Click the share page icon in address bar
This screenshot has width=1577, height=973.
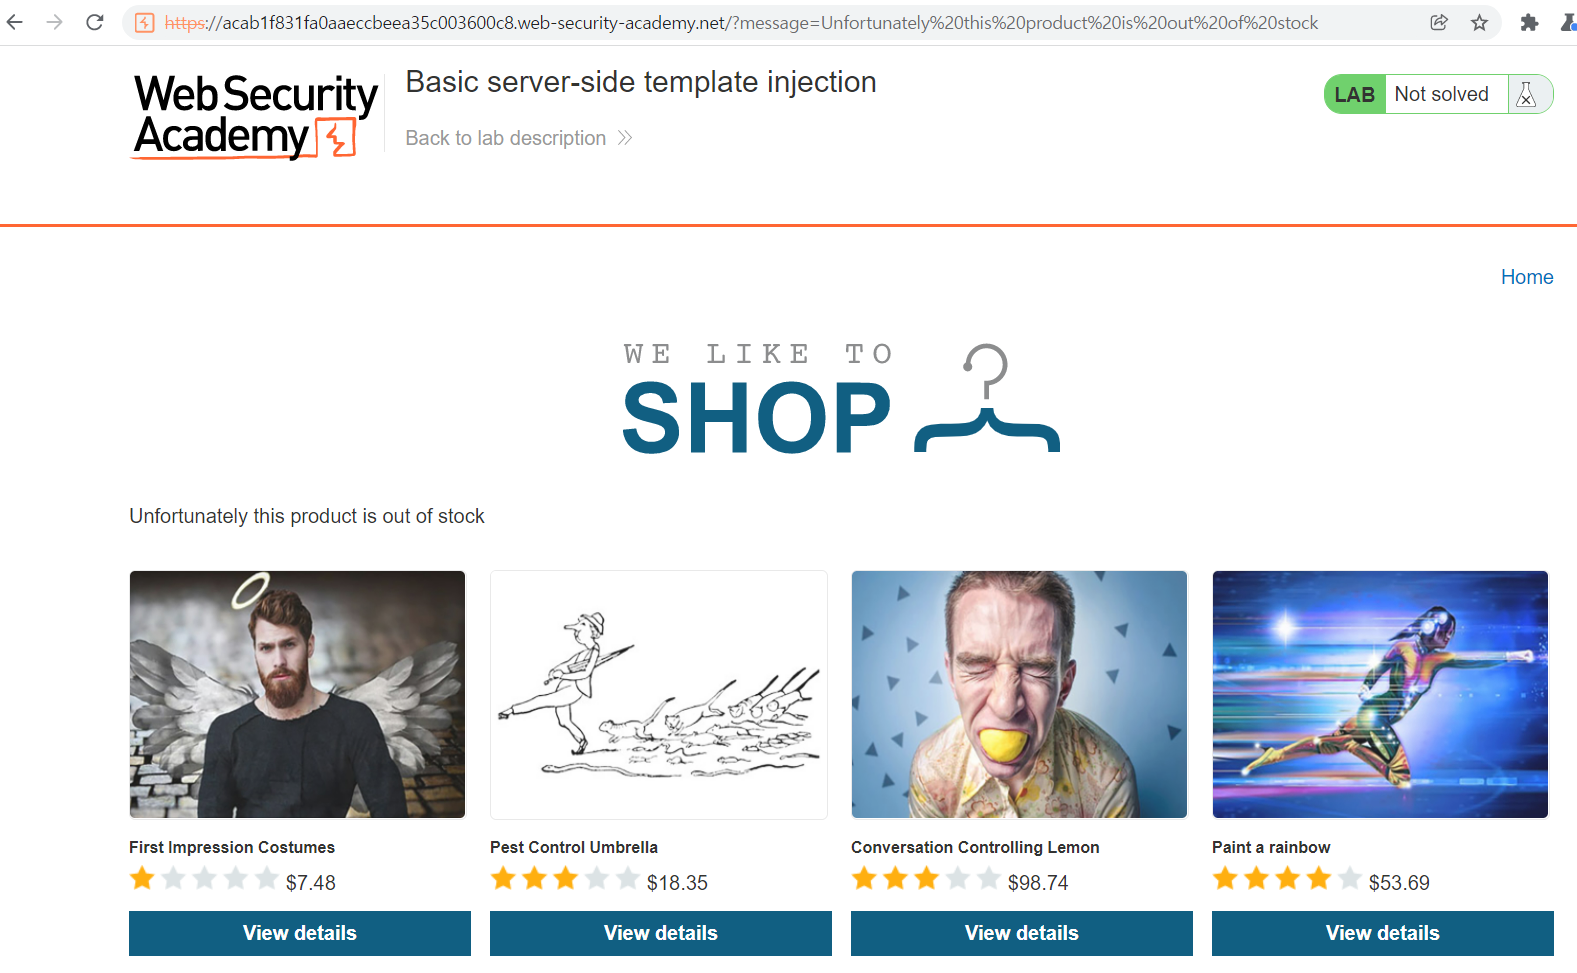(x=1439, y=22)
